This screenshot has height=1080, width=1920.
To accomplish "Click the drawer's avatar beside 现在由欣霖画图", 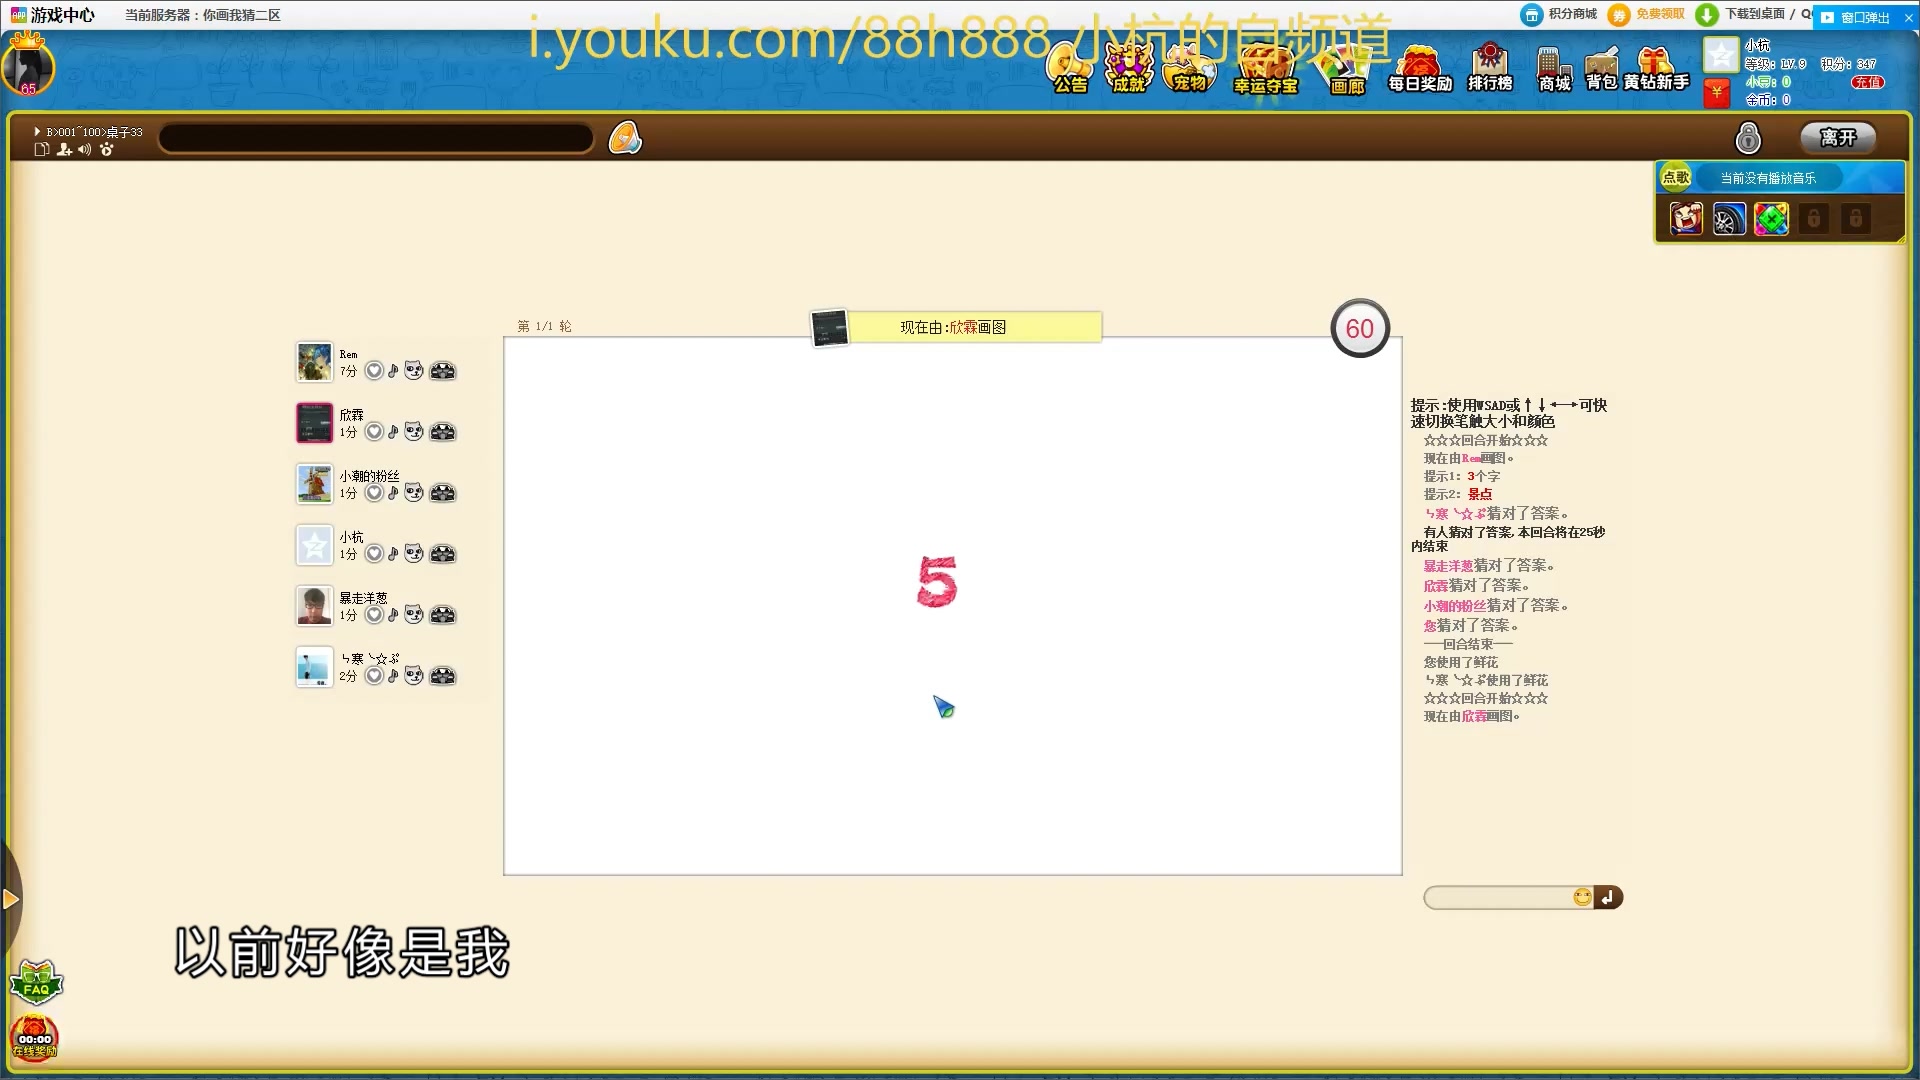I will pos(830,327).
